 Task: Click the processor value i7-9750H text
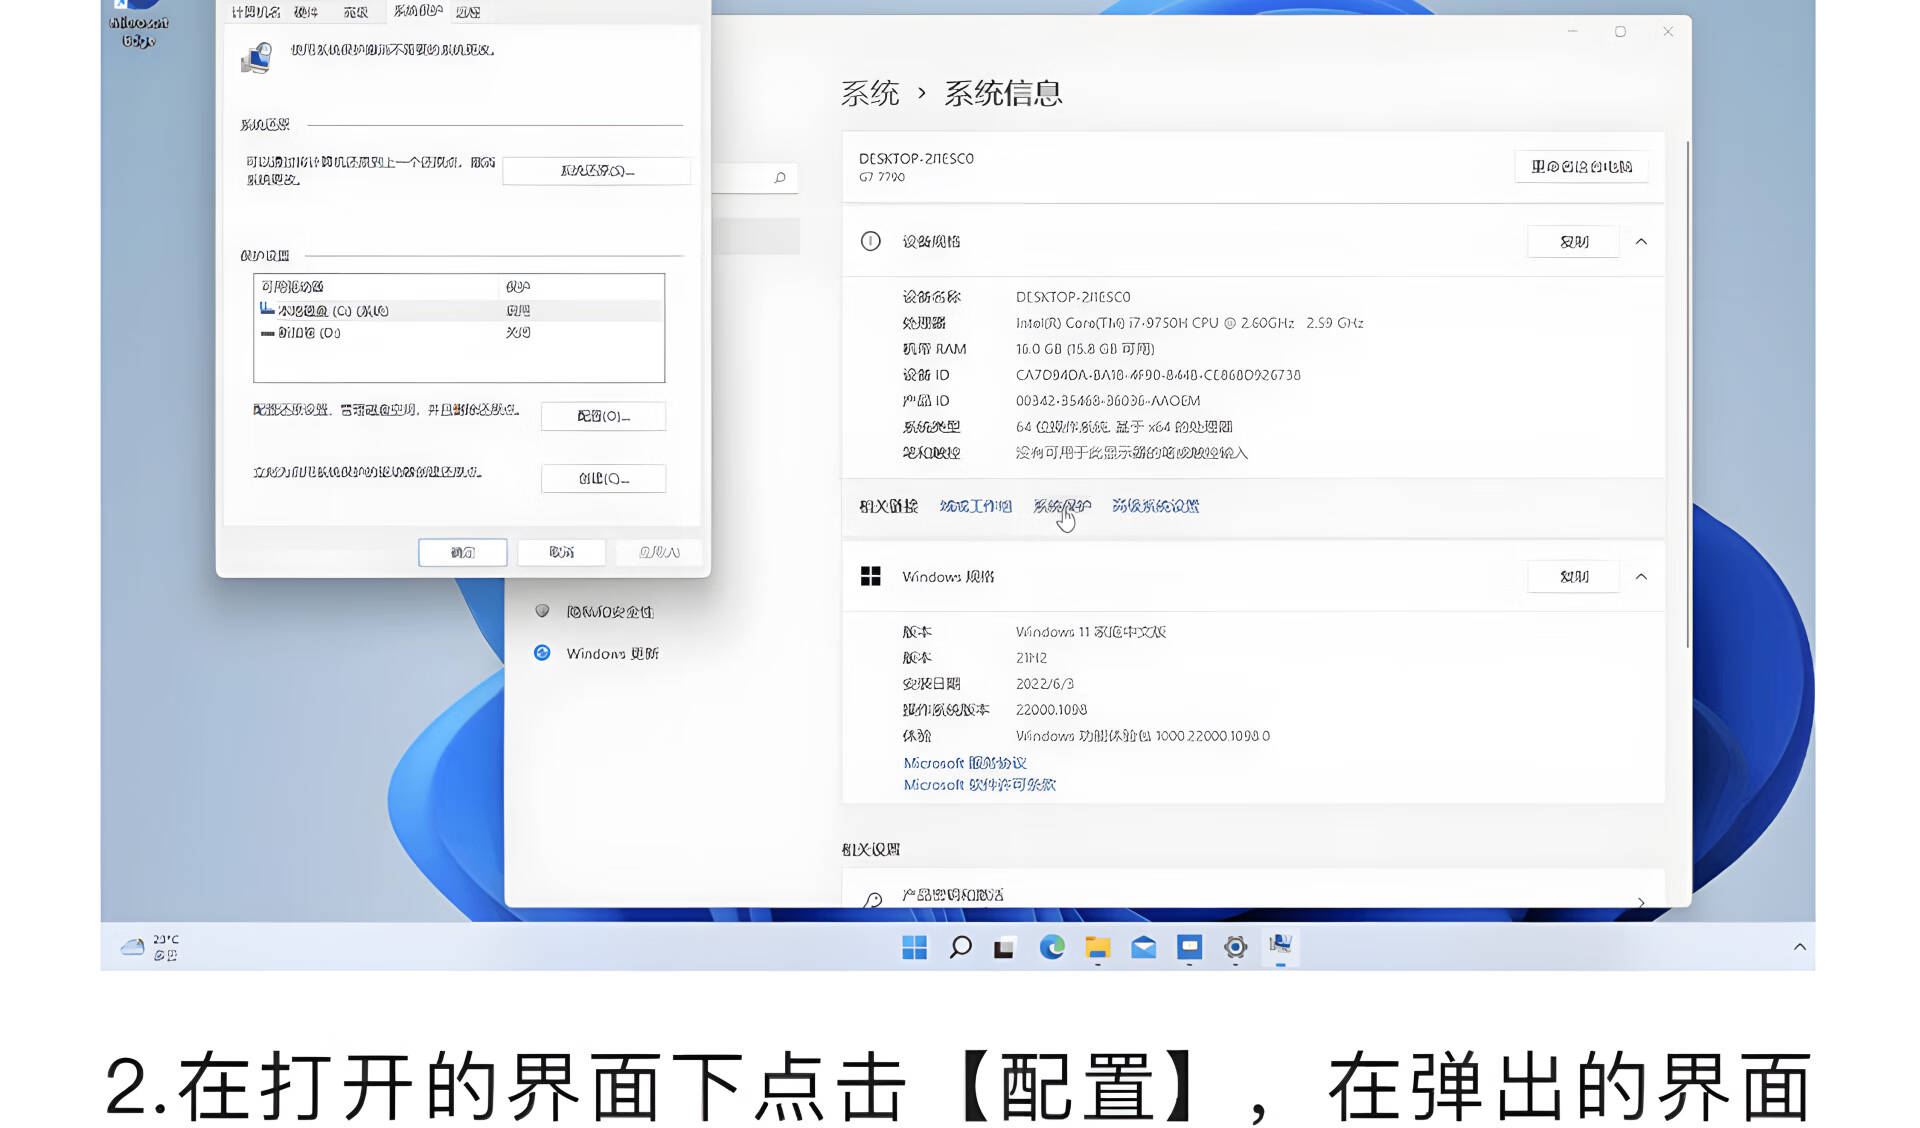coord(1189,323)
